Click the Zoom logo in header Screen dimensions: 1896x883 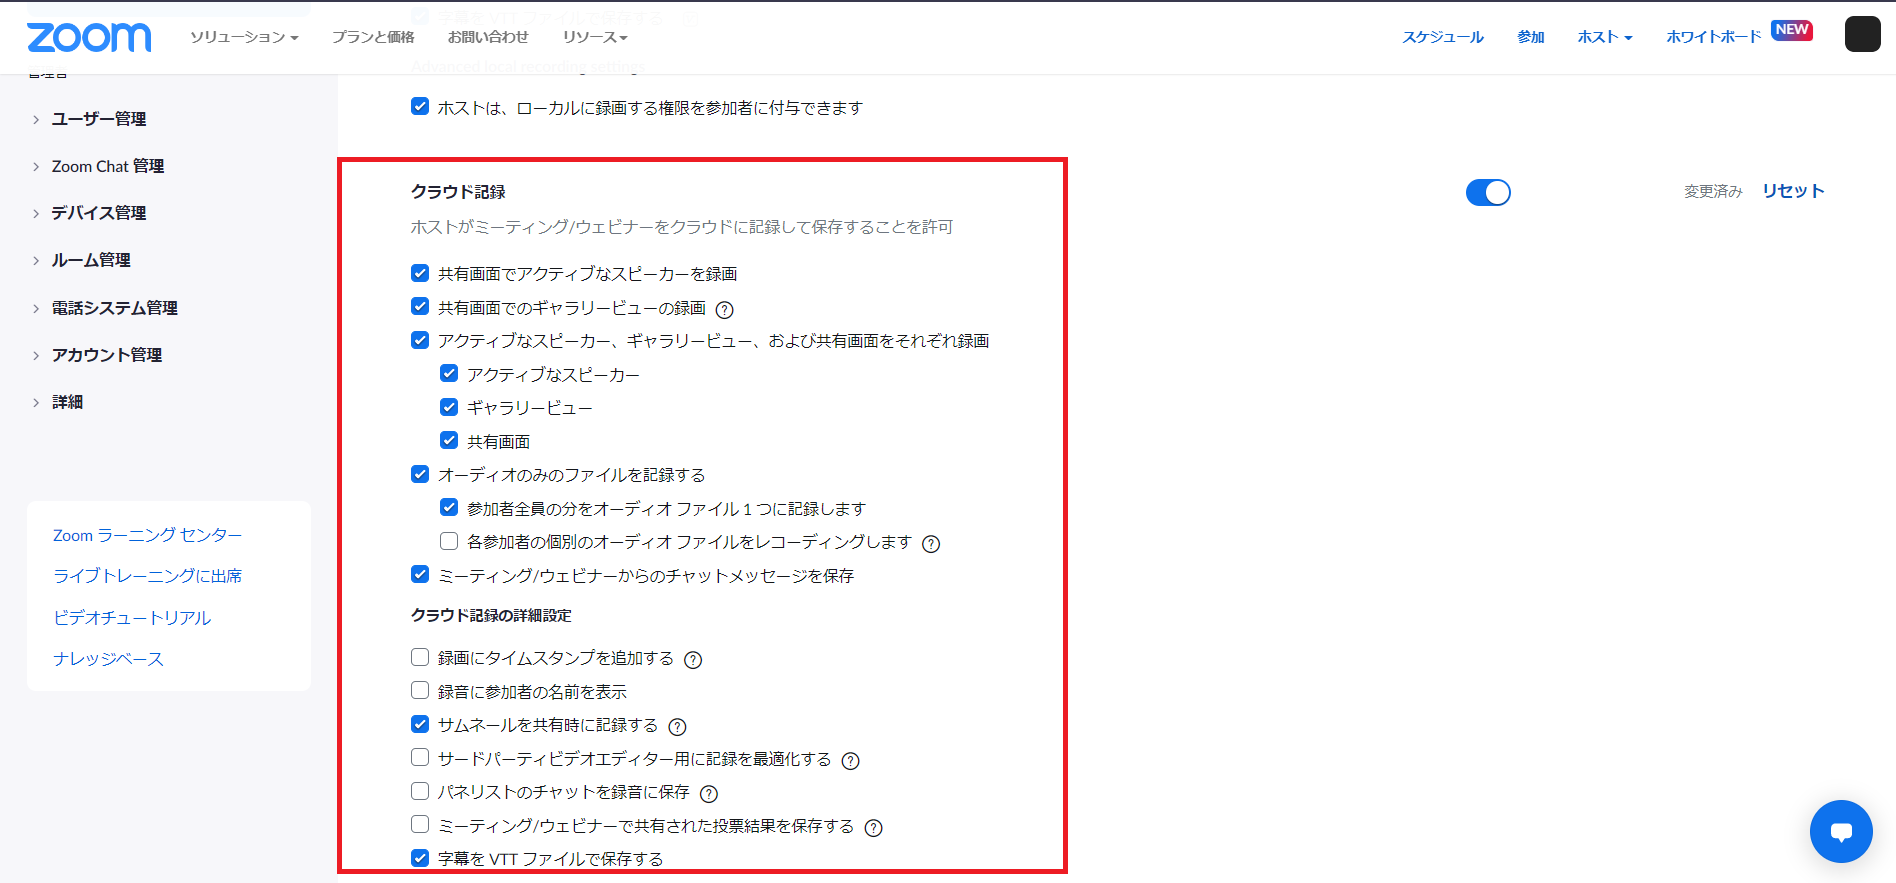(x=89, y=37)
